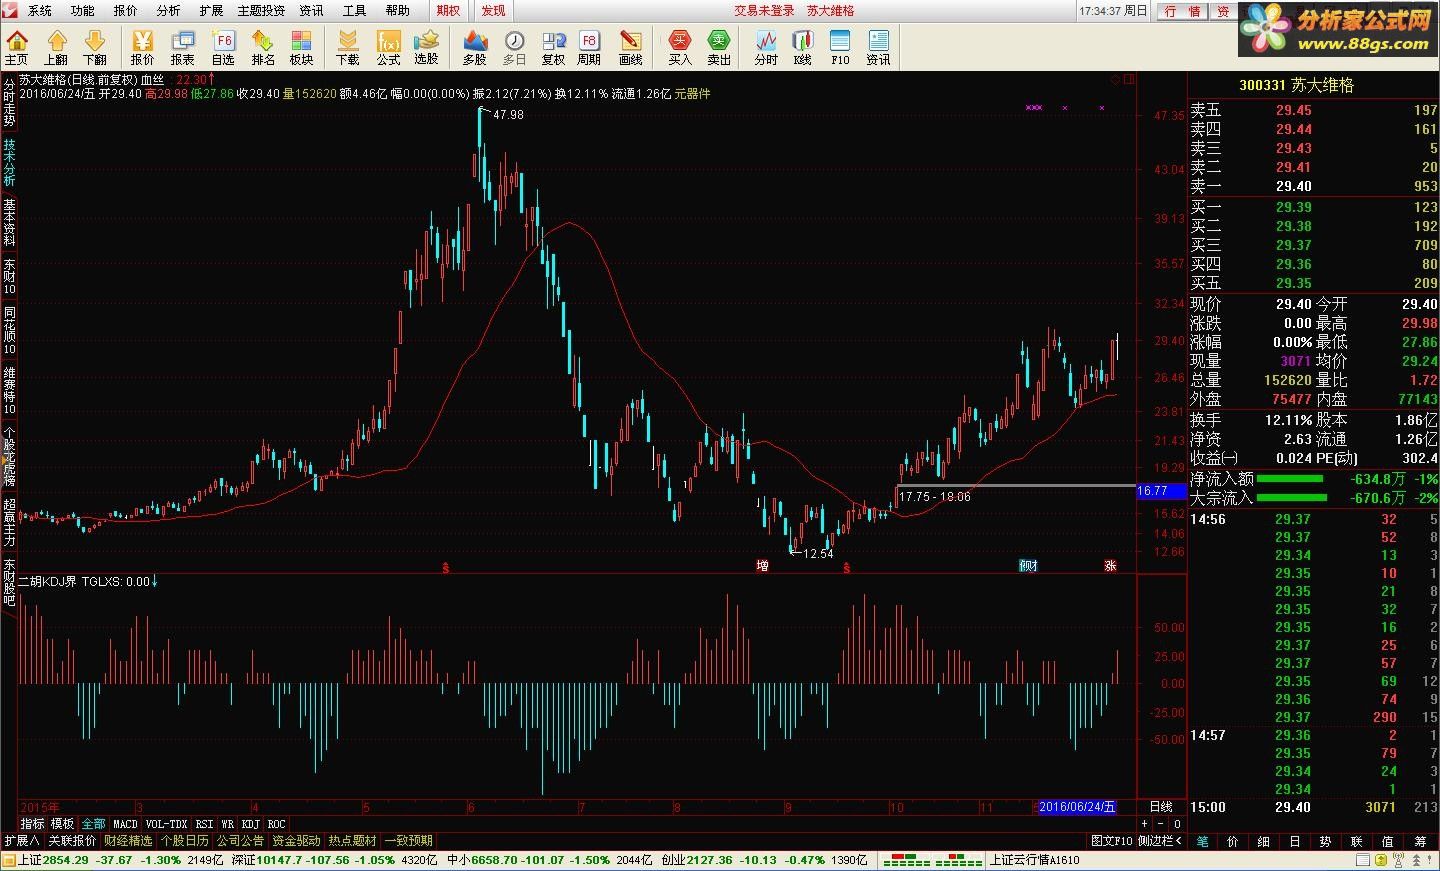
Task: Select the ROC indicator
Action: tap(276, 824)
